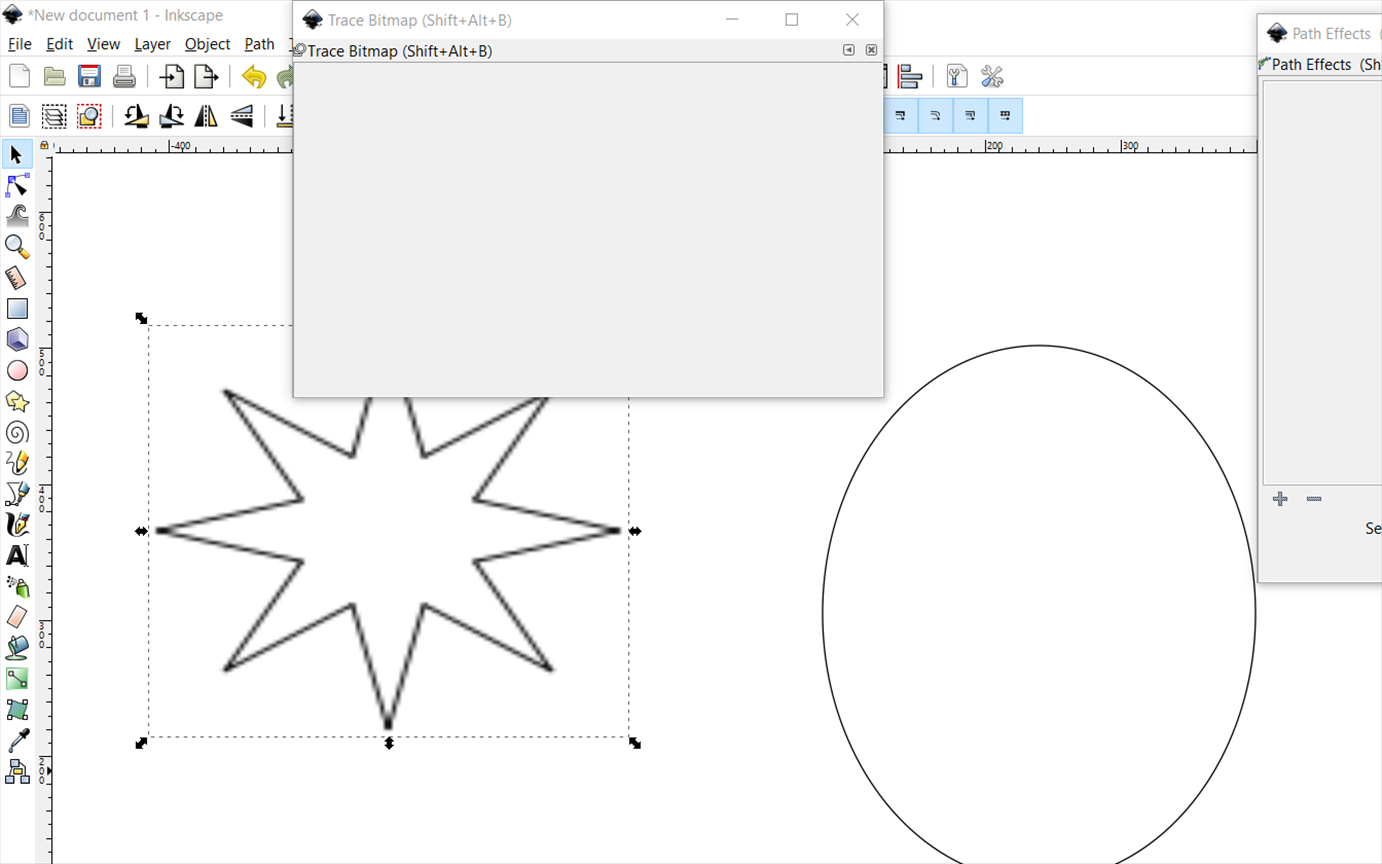
Task: Toggle scale stroke width when scaling
Action: coord(900,116)
